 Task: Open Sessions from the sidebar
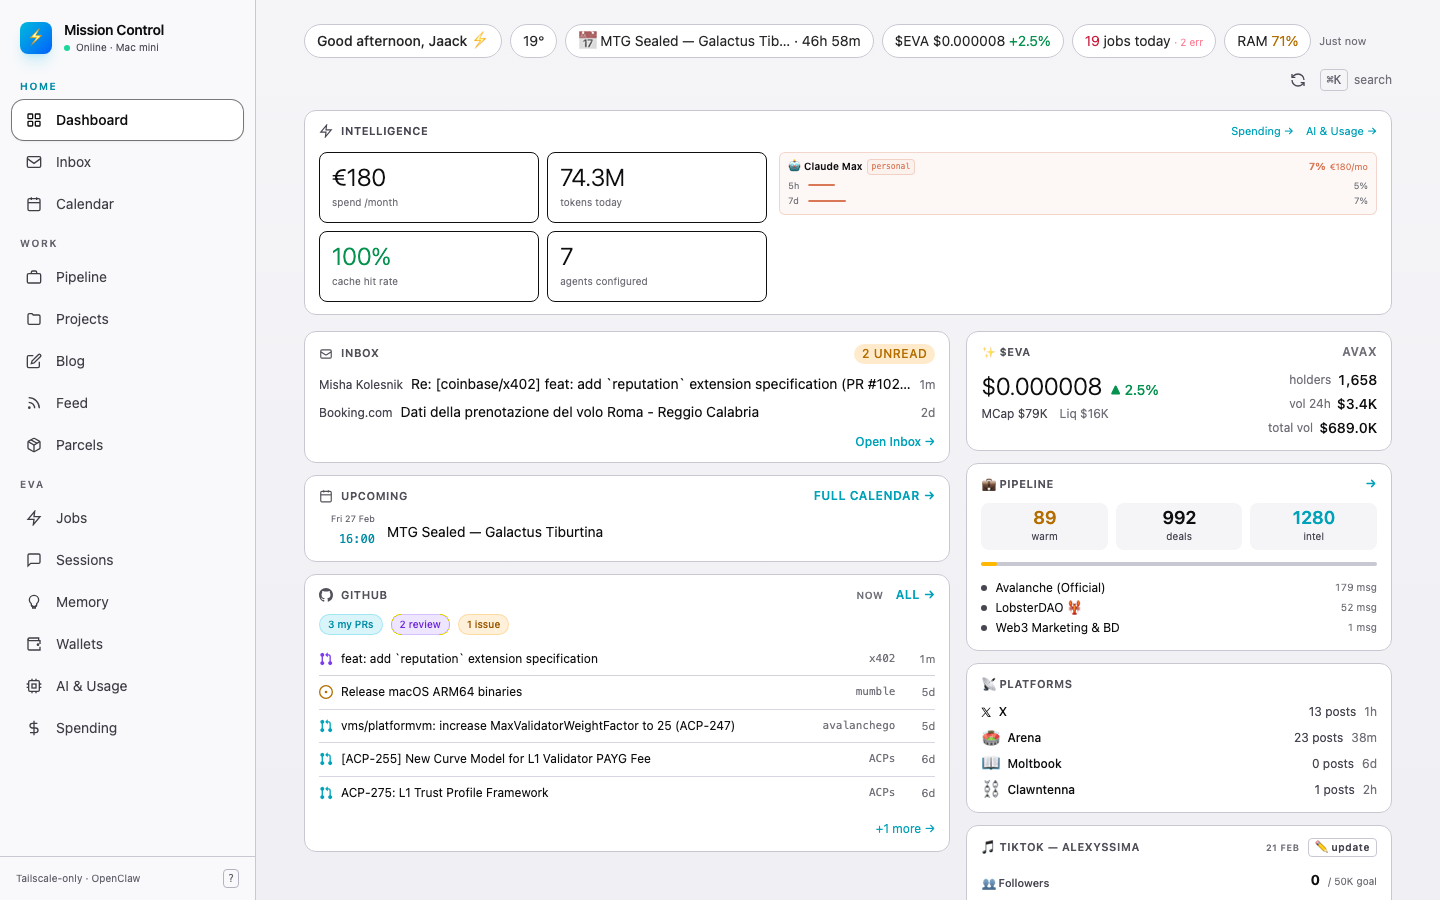tap(127, 560)
